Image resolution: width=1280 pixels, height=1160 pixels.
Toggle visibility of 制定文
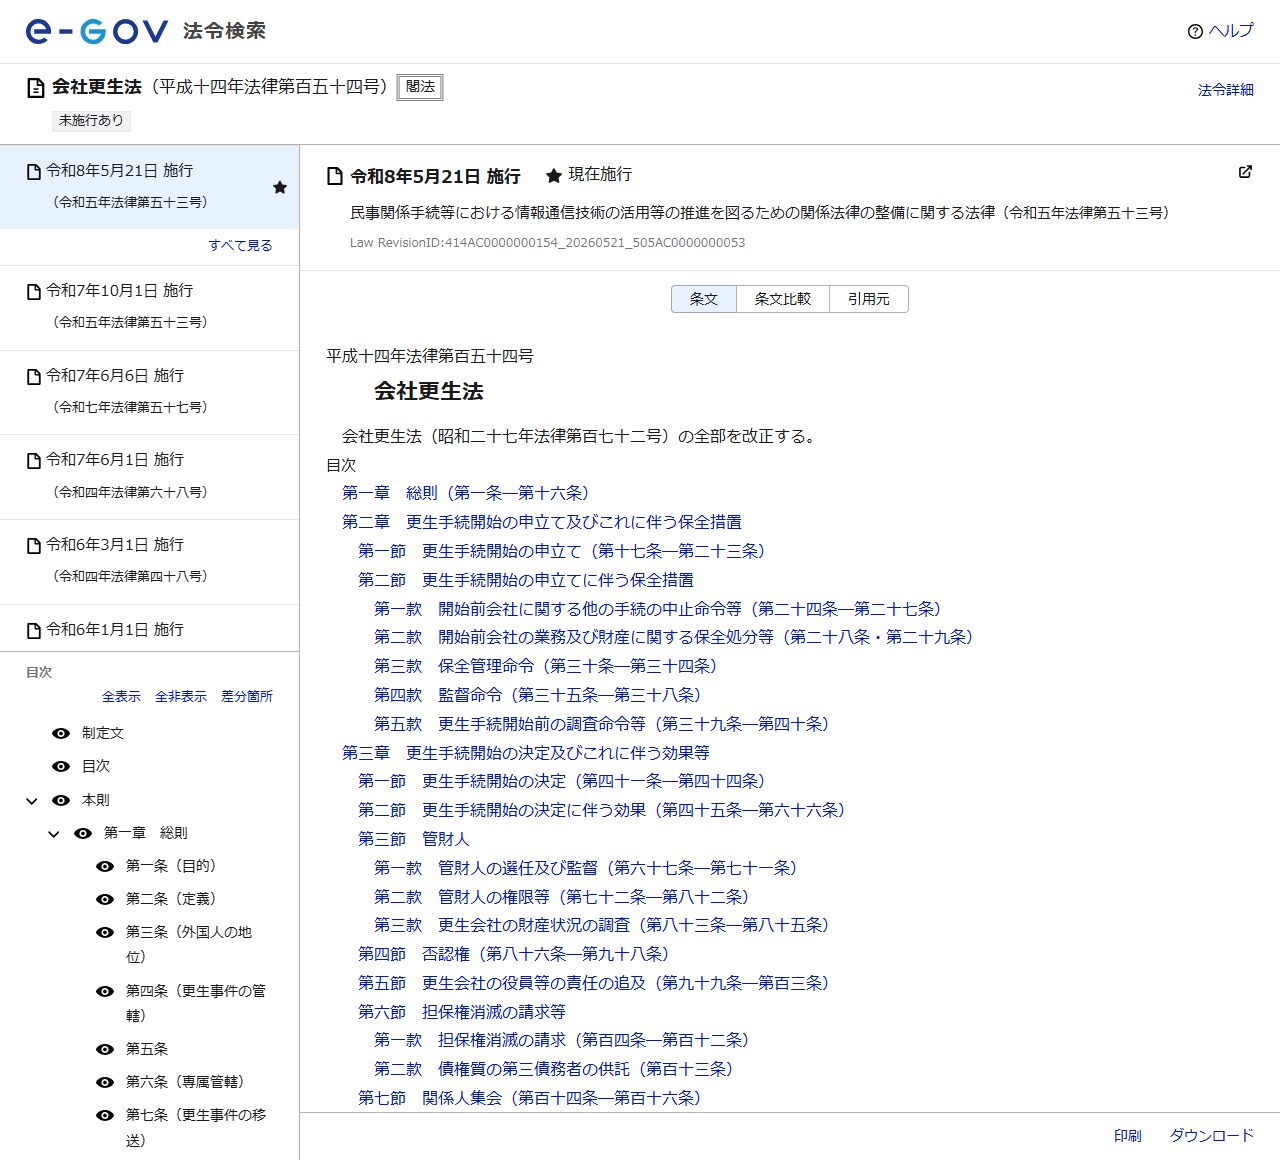pos(61,733)
